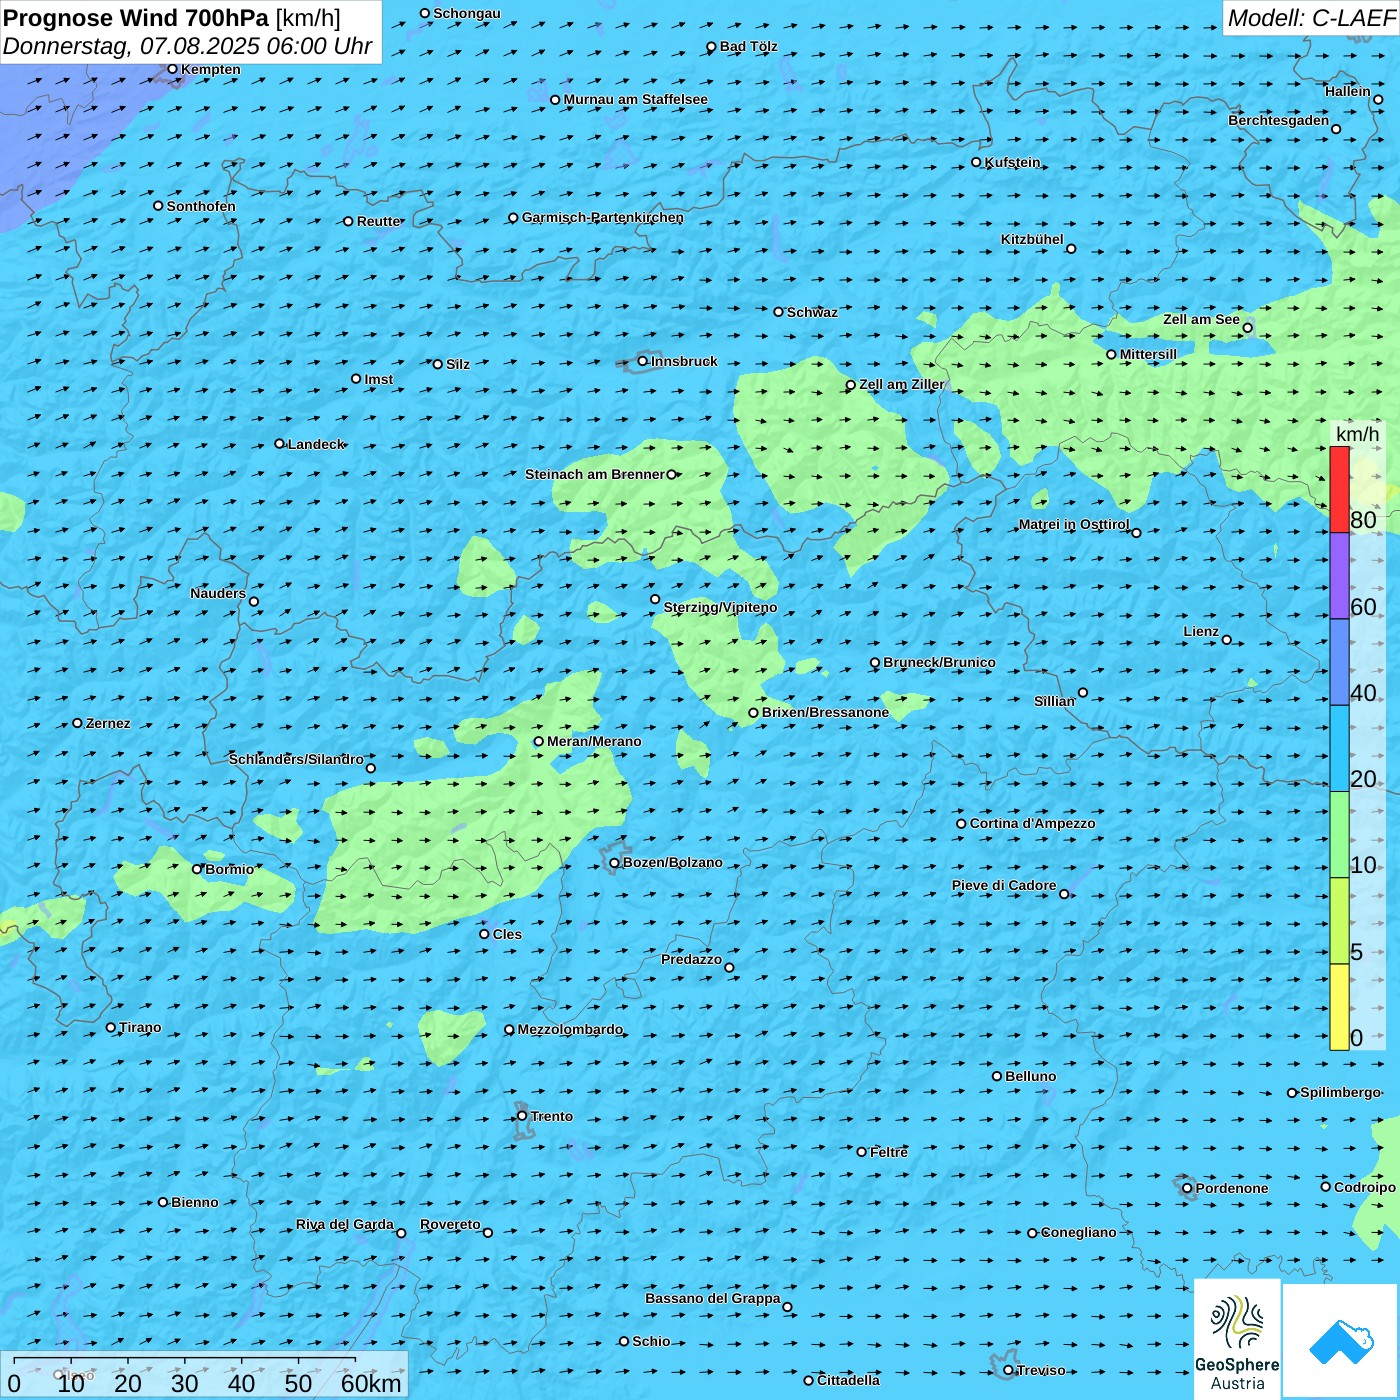Click the 'Pordenone' label
The height and width of the screenshot is (1400, 1400).
pos(1232,1188)
